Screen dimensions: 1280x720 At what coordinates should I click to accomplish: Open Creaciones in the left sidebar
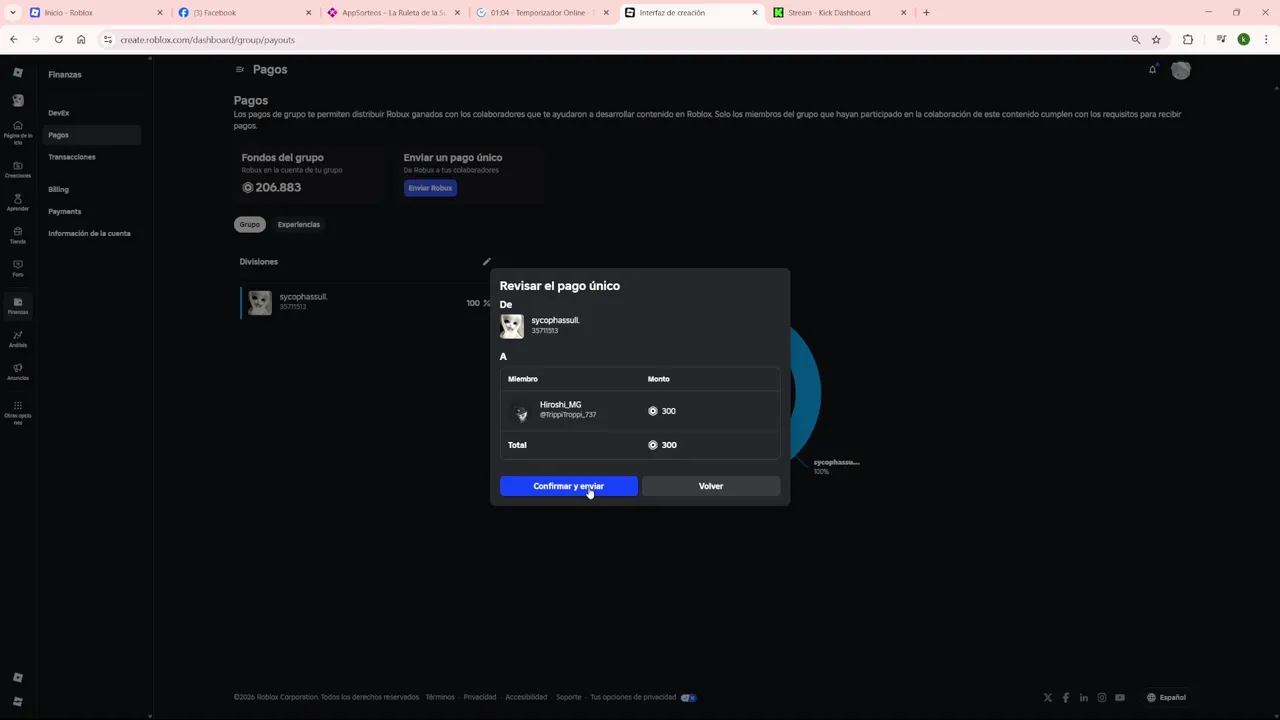point(17,170)
